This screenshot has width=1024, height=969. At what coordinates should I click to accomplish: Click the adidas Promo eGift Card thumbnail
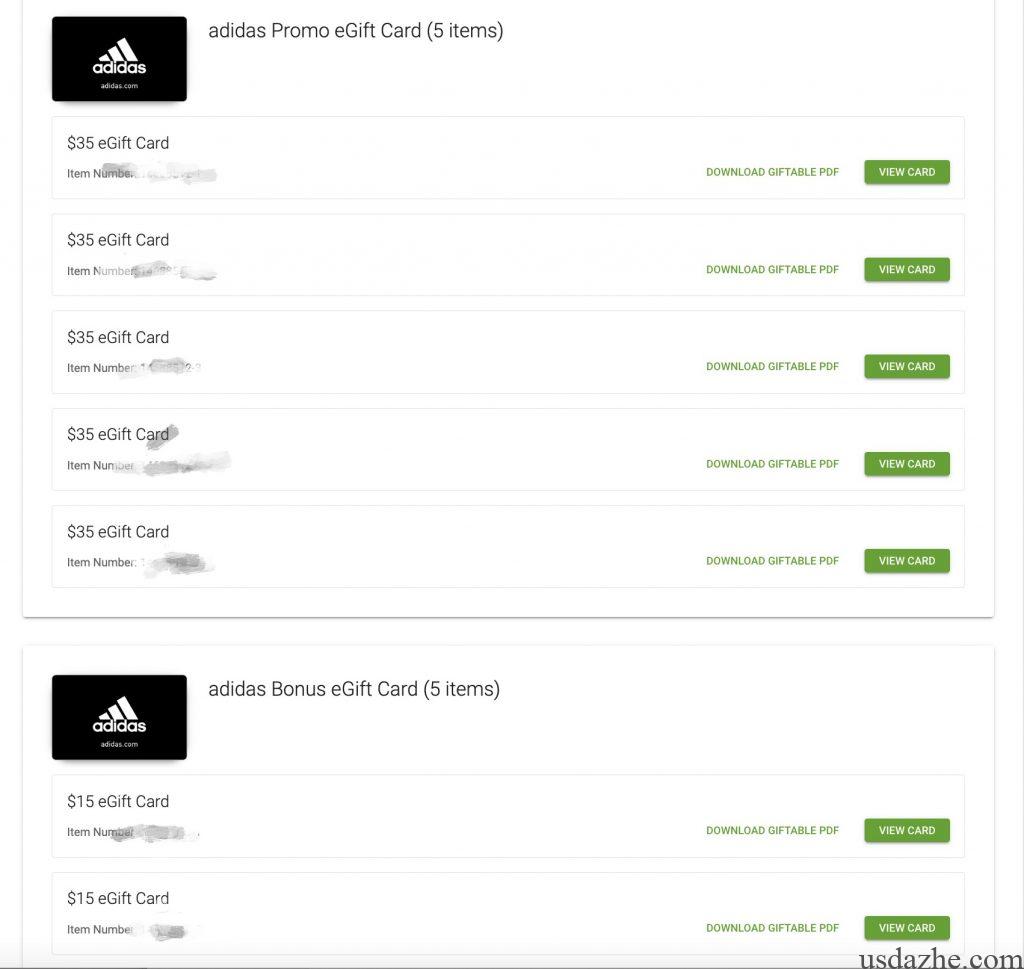[119, 59]
